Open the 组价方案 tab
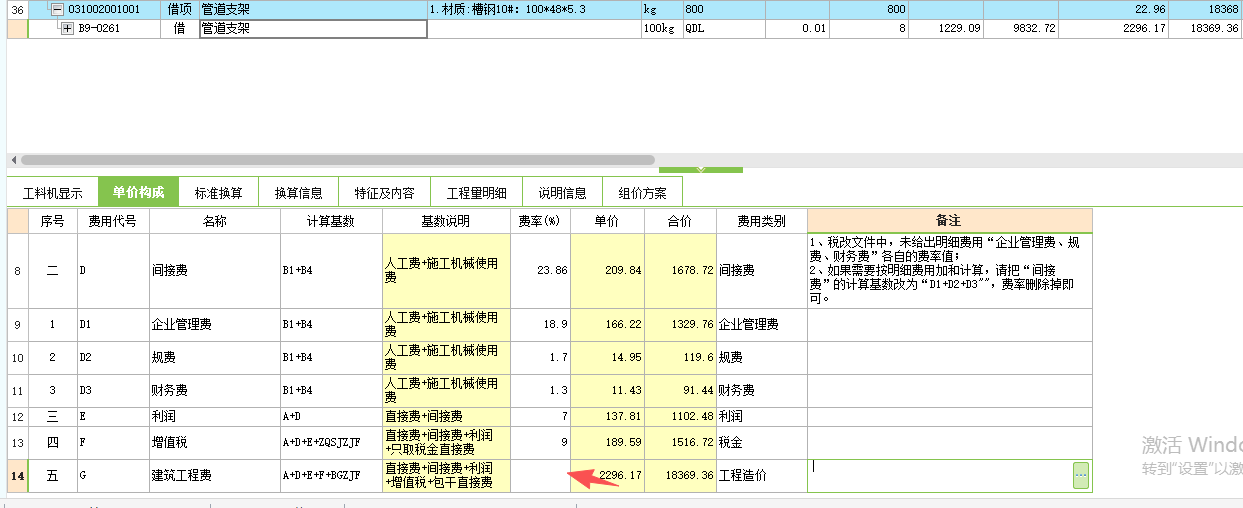 (642, 192)
